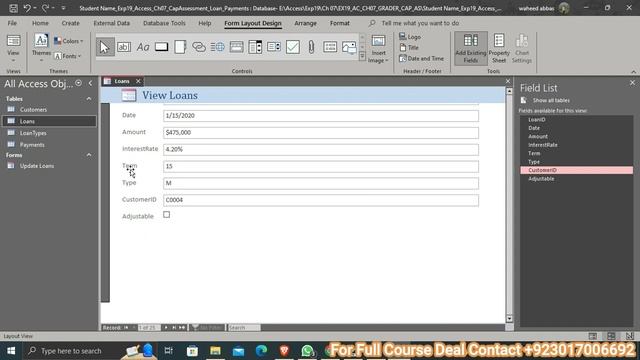Pick the Option Group control icon
This screenshot has width=640, height=360.
click(x=330, y=47)
